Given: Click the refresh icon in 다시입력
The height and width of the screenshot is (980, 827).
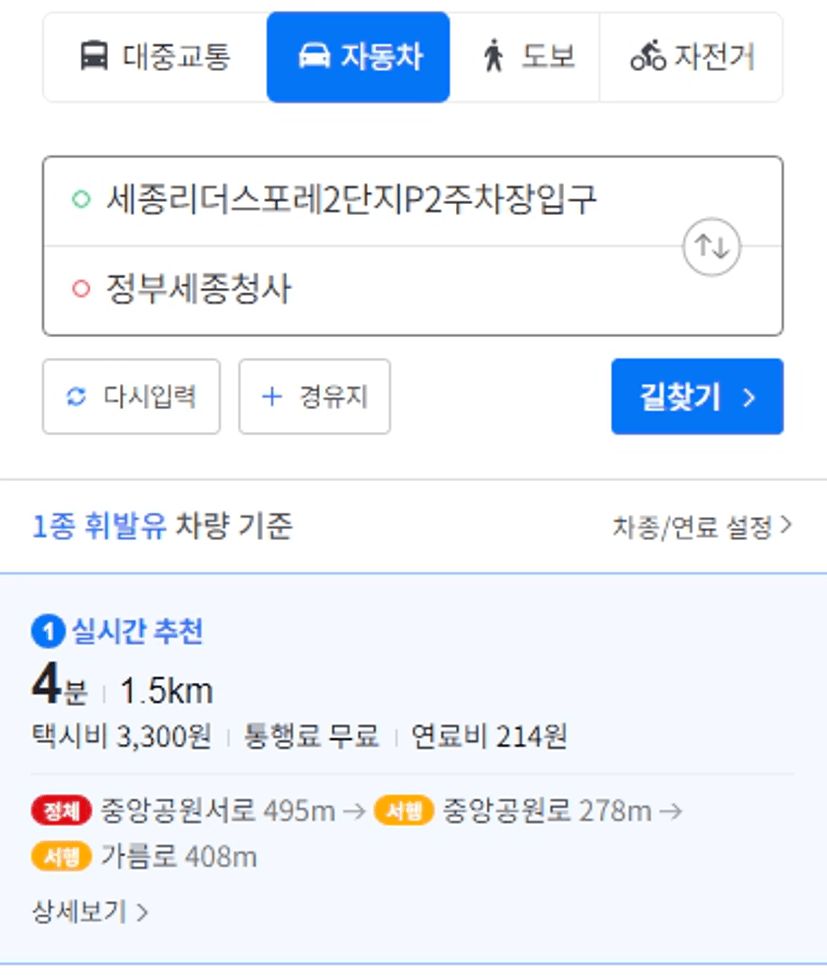Looking at the screenshot, I should 76,396.
